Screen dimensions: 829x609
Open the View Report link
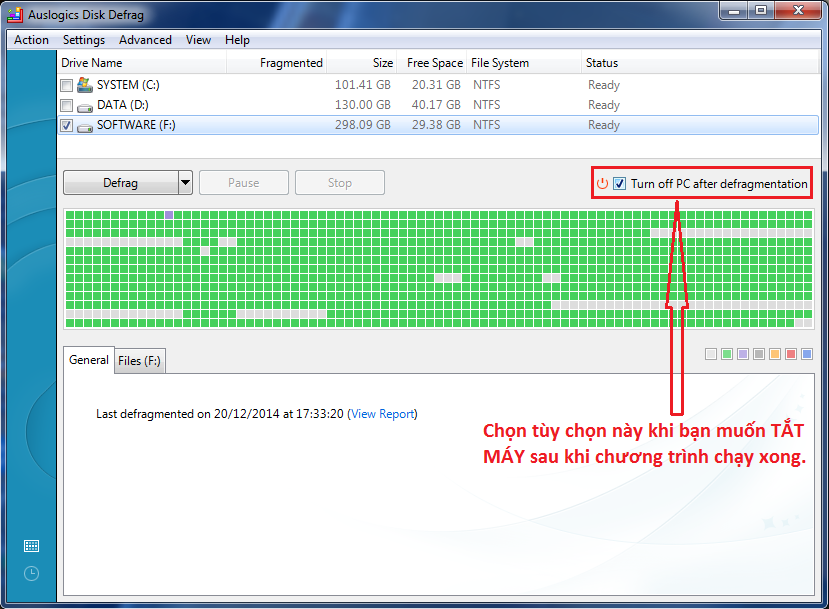point(382,414)
